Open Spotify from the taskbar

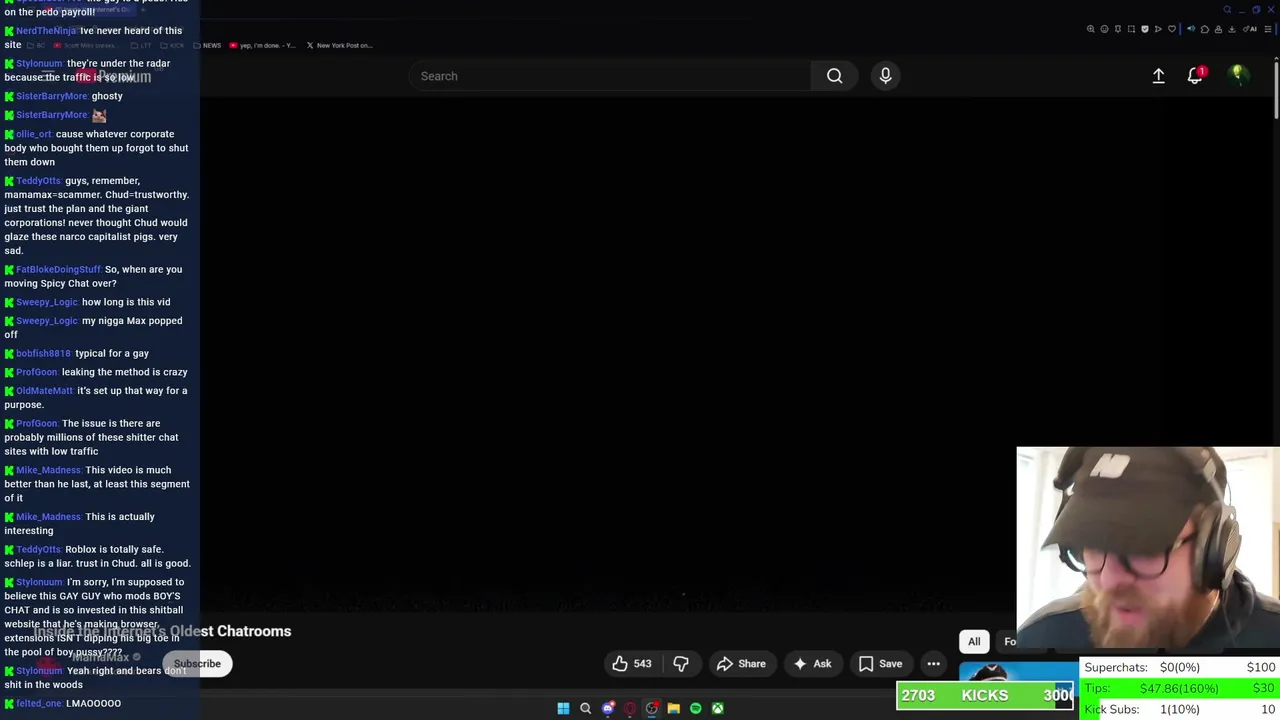tap(695, 709)
